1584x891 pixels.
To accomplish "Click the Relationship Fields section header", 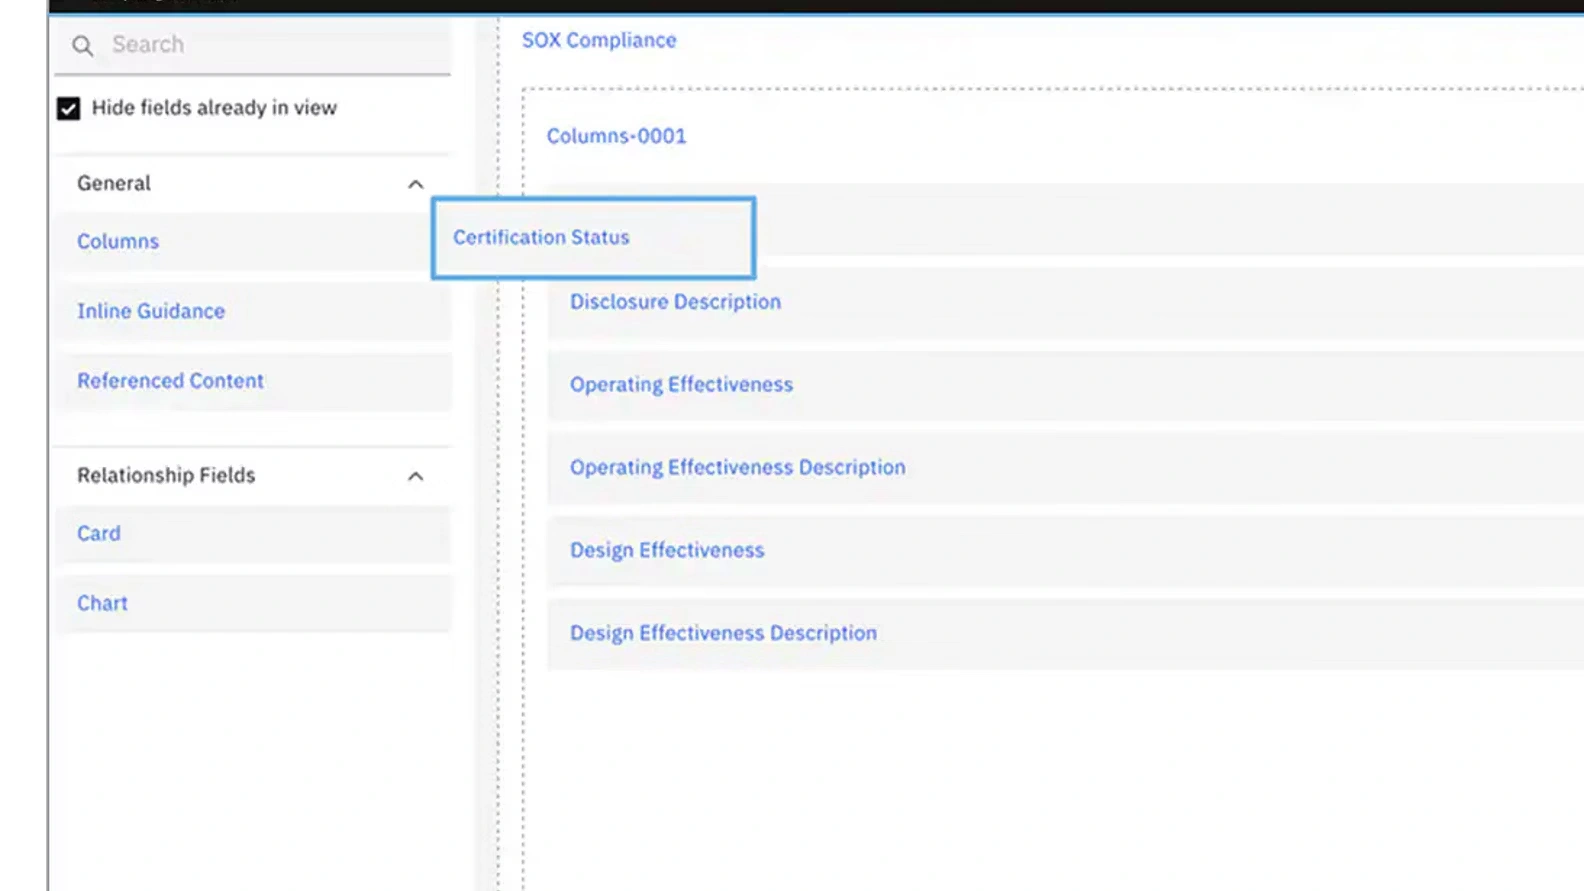I will pos(166,475).
